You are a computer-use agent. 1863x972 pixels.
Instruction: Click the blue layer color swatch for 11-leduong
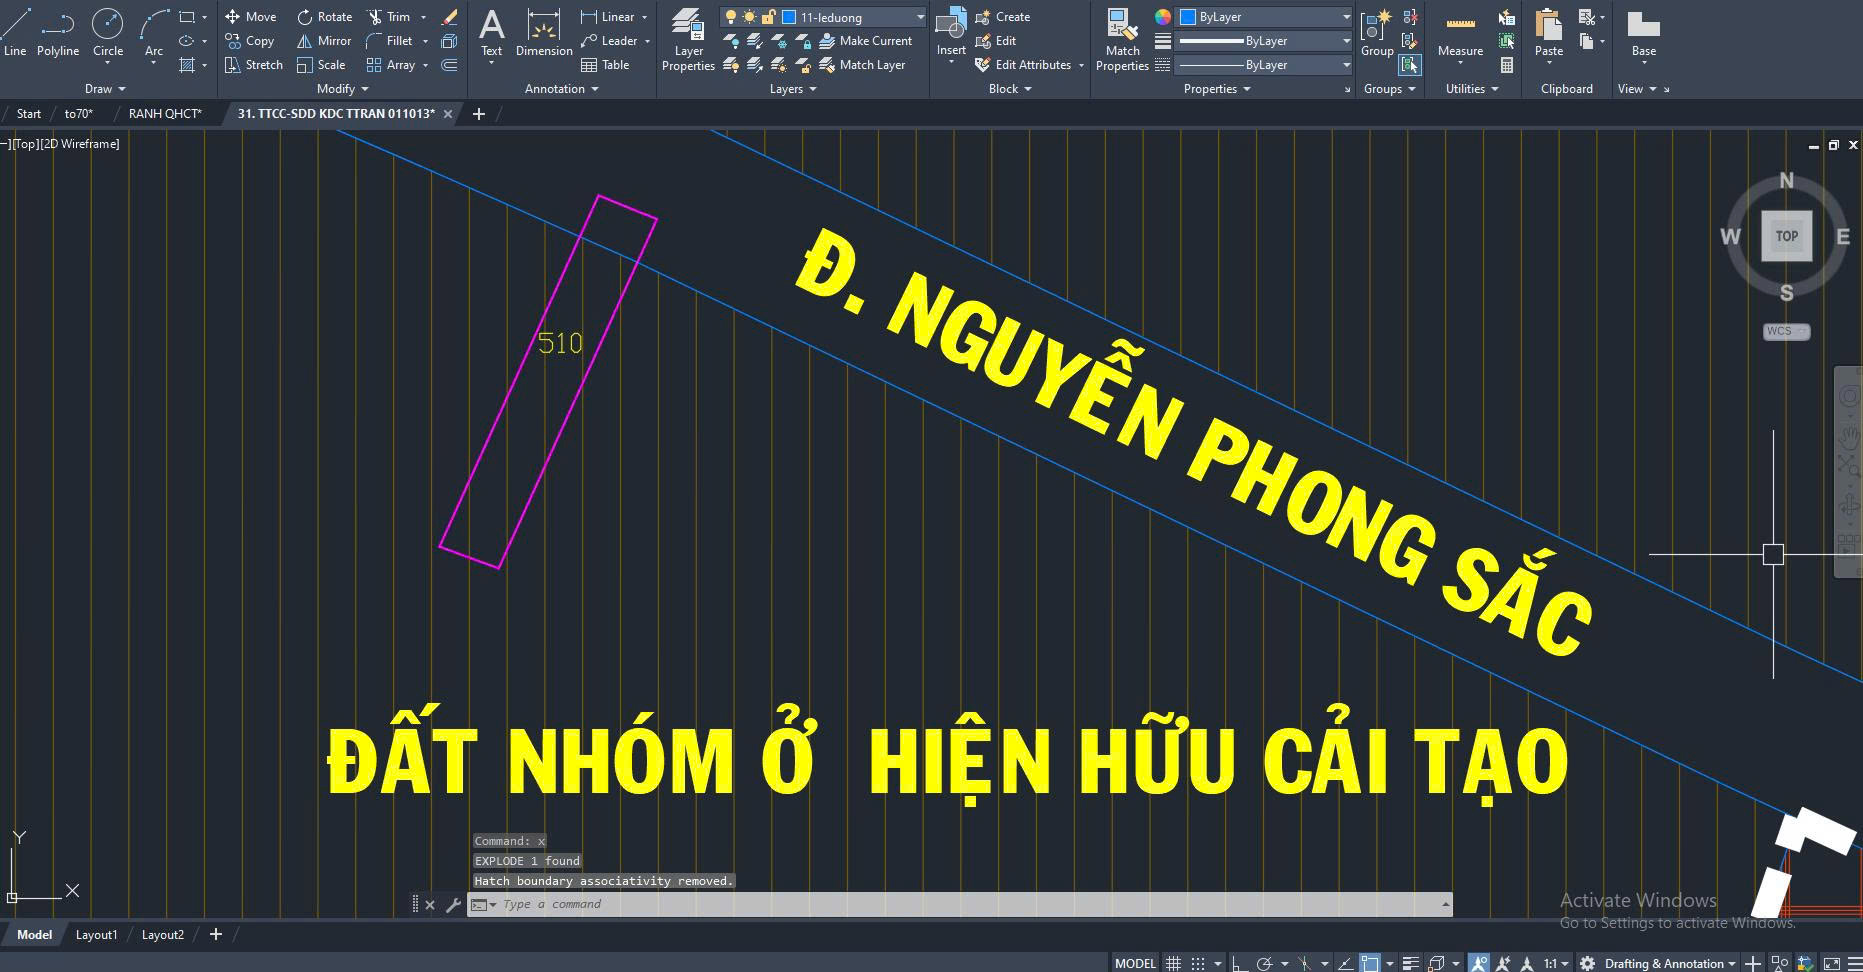[789, 17]
